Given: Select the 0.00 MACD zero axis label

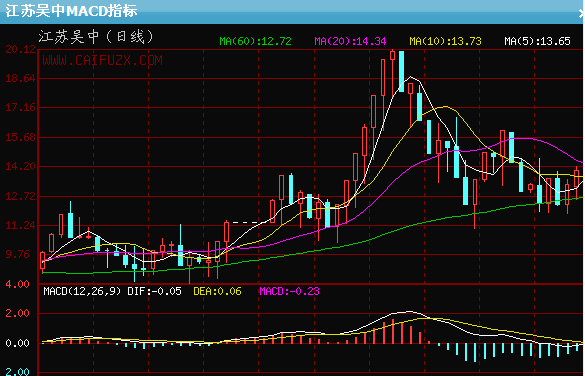Looking at the screenshot, I should point(17,343).
